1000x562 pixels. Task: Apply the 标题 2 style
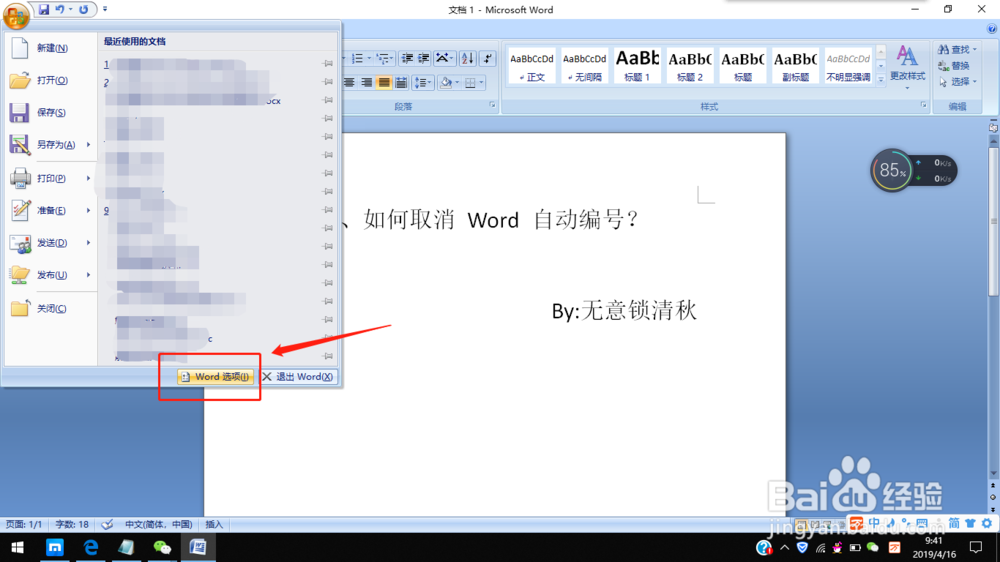pos(689,66)
